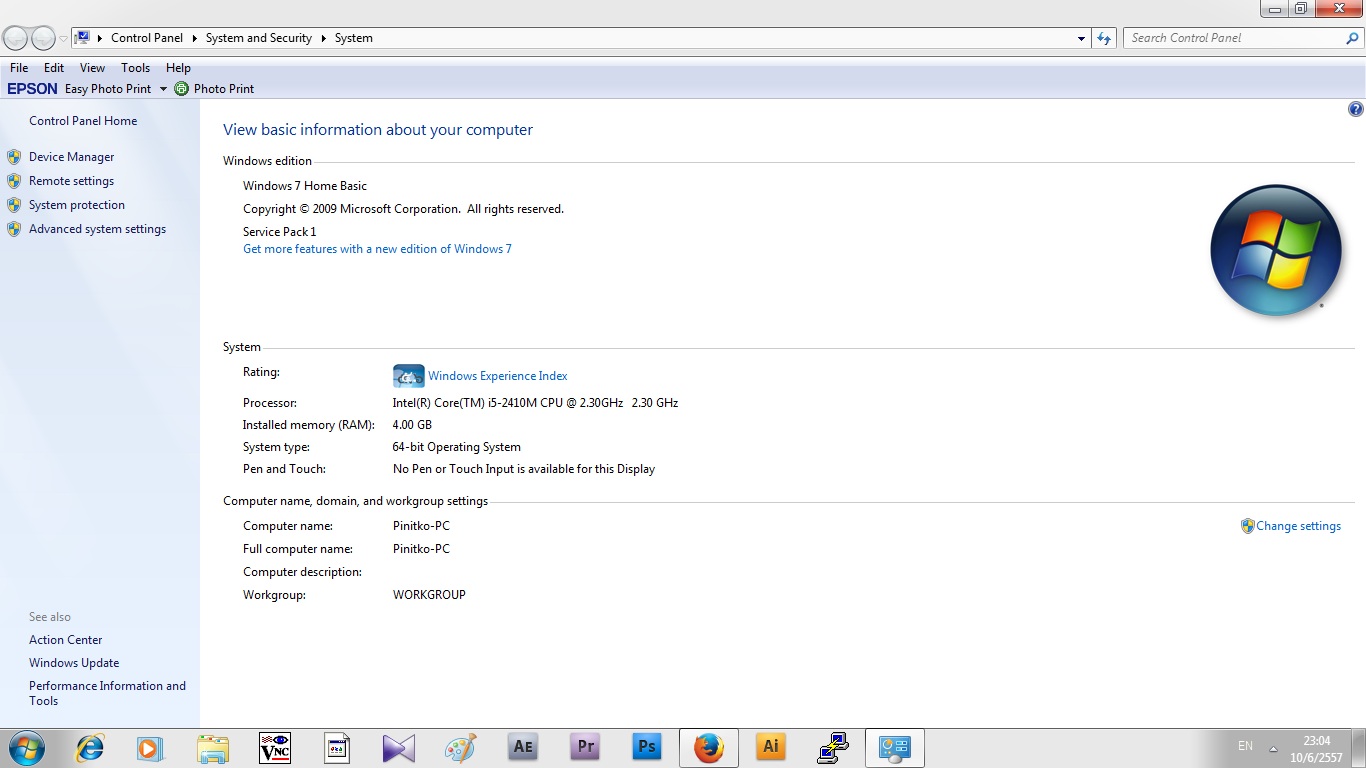Click the address bar refresh button

(1104, 38)
